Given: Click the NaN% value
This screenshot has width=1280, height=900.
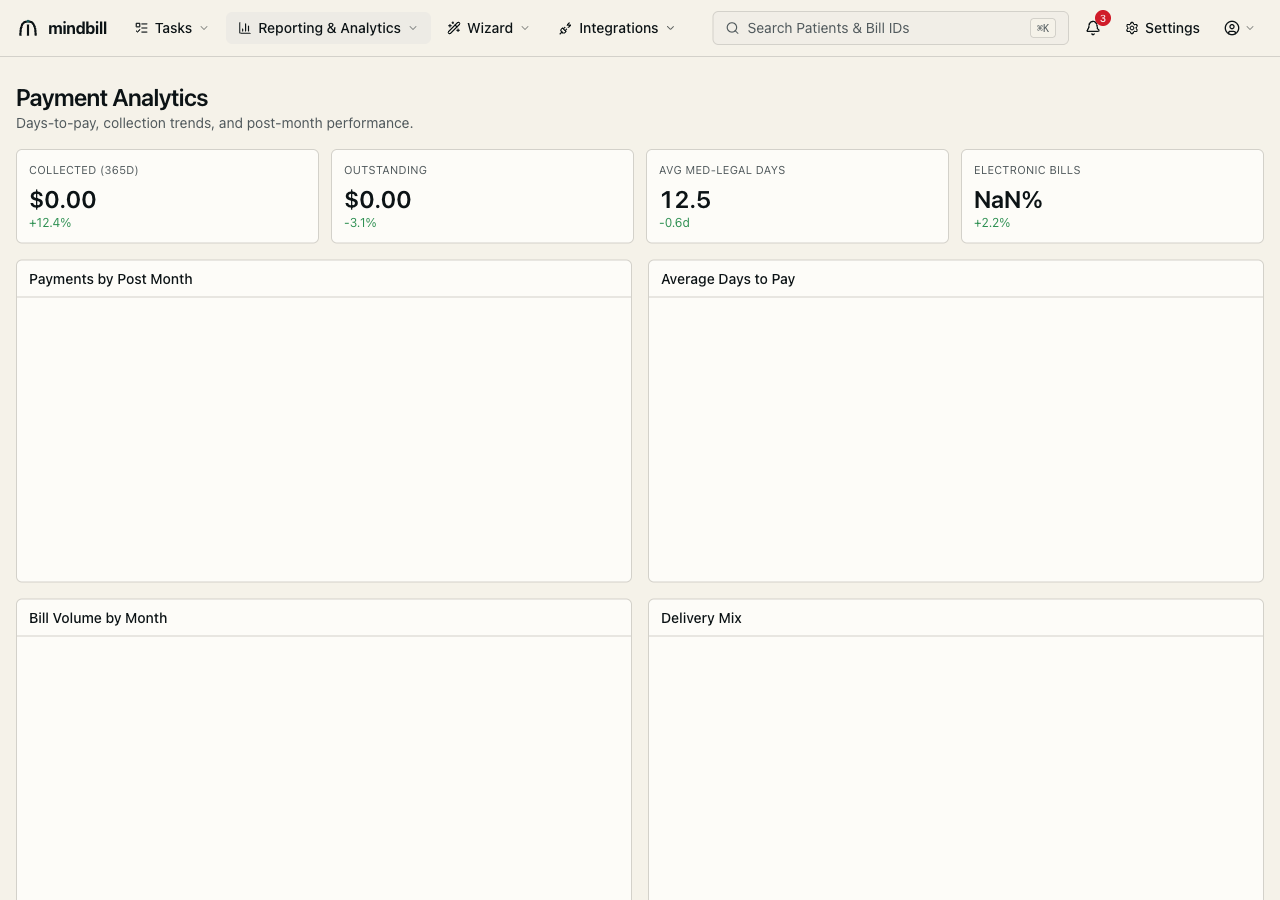Looking at the screenshot, I should click(x=1008, y=199).
